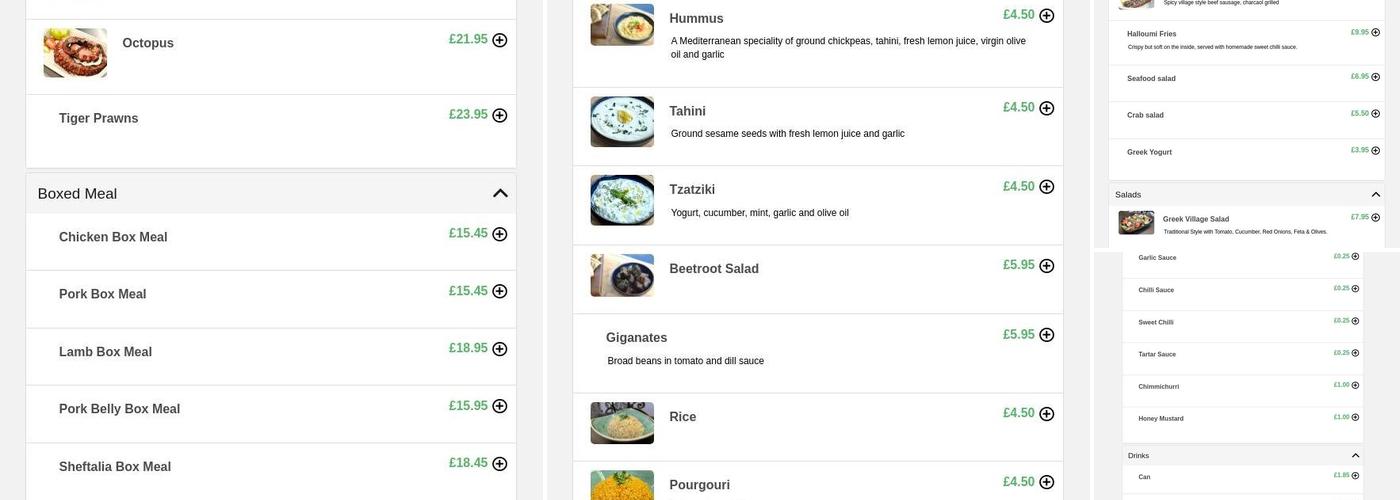Open the Hummus dish photo

[622, 24]
